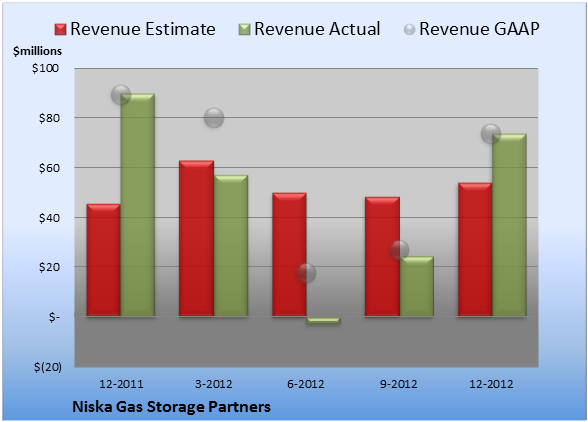Select the red estimate bar for 12-2011

pyautogui.click(x=104, y=260)
